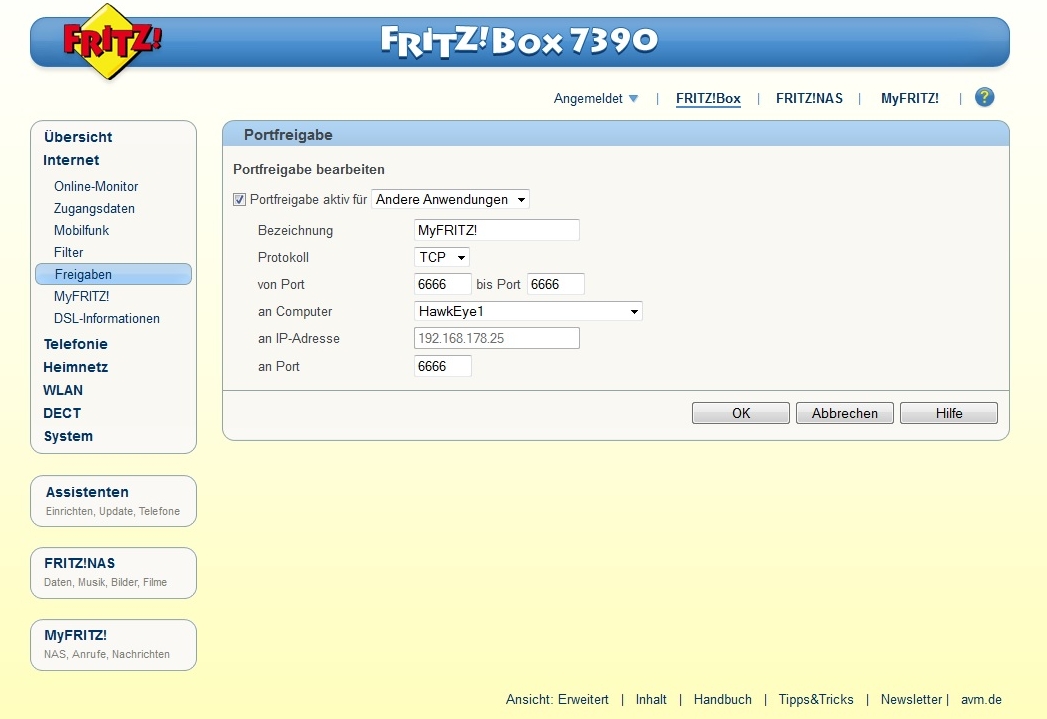This screenshot has width=1047, height=719.
Task: Confirm with the OK button
Action: (x=741, y=413)
